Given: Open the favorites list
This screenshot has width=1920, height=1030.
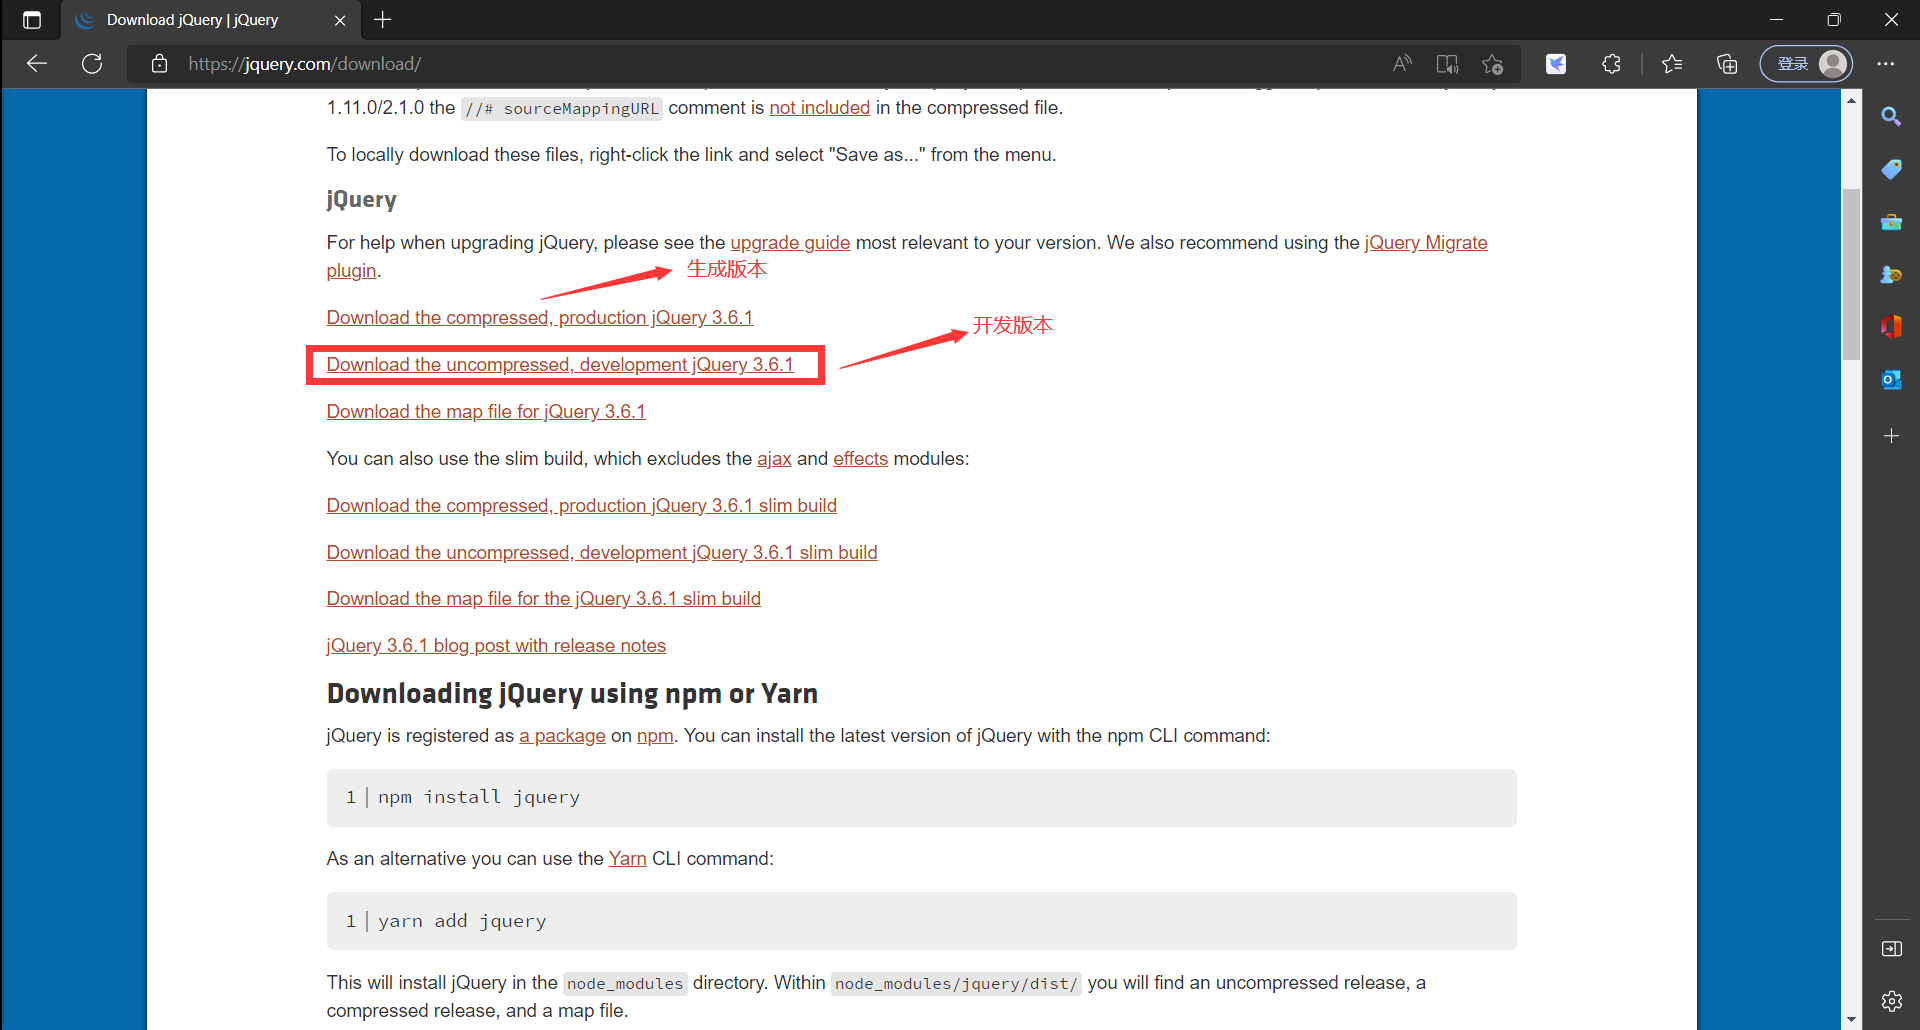Looking at the screenshot, I should tap(1672, 64).
